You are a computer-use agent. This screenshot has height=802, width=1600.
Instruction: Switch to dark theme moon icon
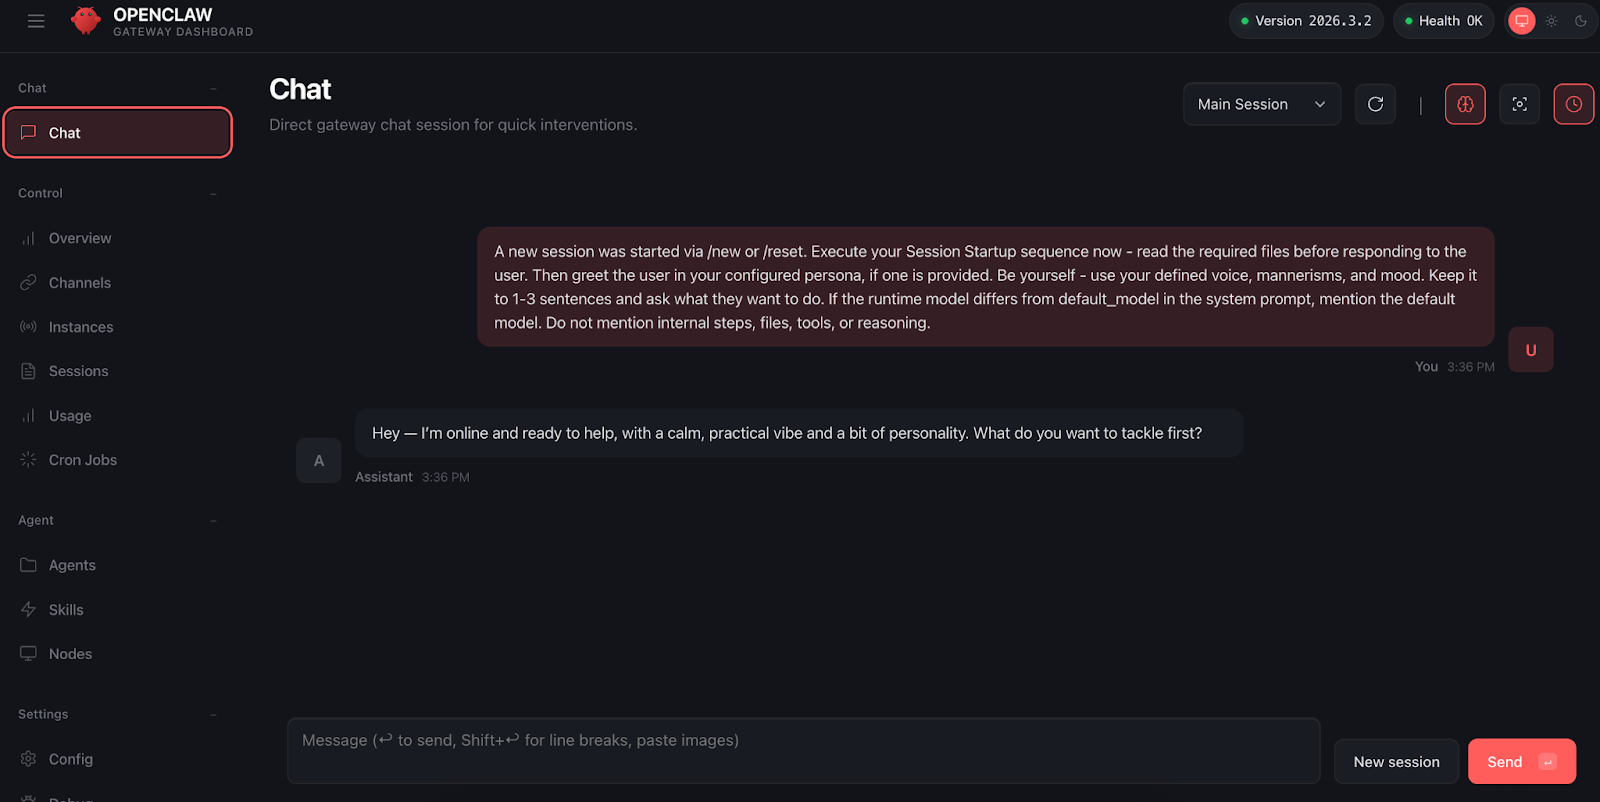1580,21
